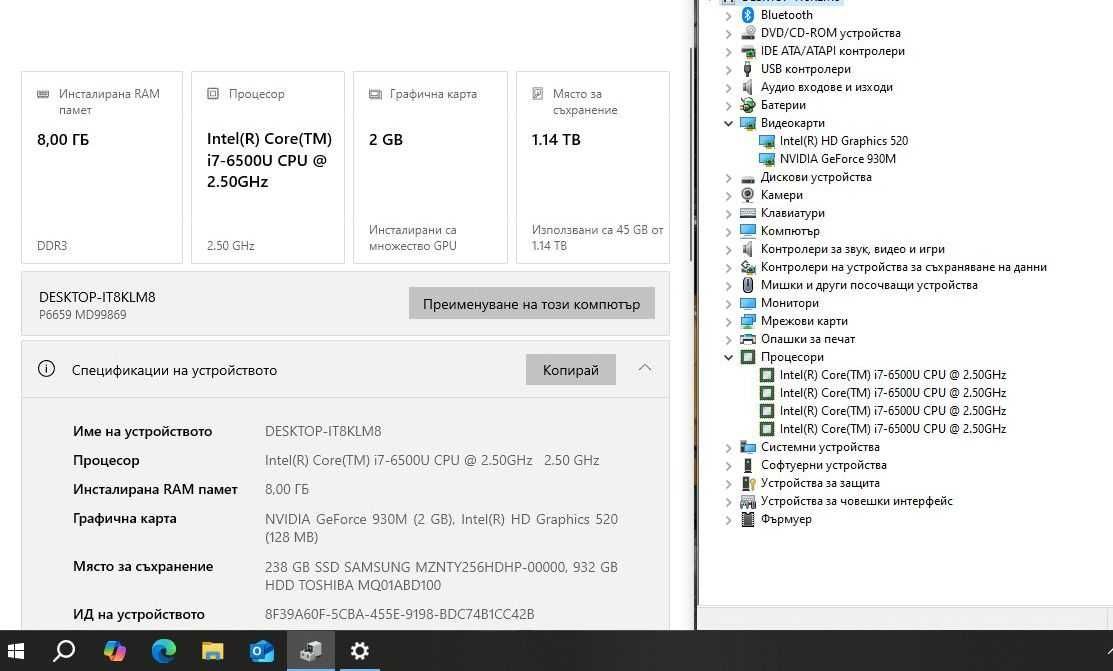Open the Инсталирана RAM памет card
The width and height of the screenshot is (1113, 671).
tap(102, 168)
